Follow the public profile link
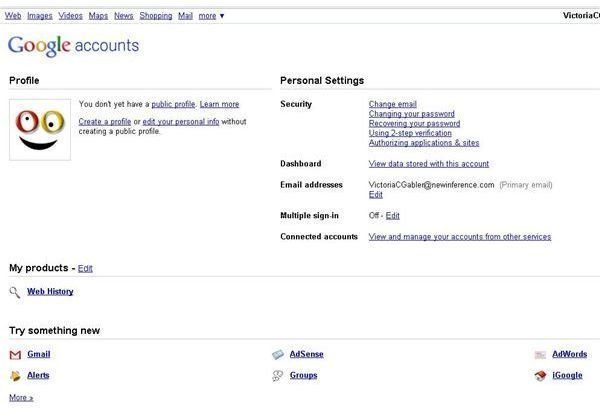This screenshot has width=600, height=418. point(173,104)
